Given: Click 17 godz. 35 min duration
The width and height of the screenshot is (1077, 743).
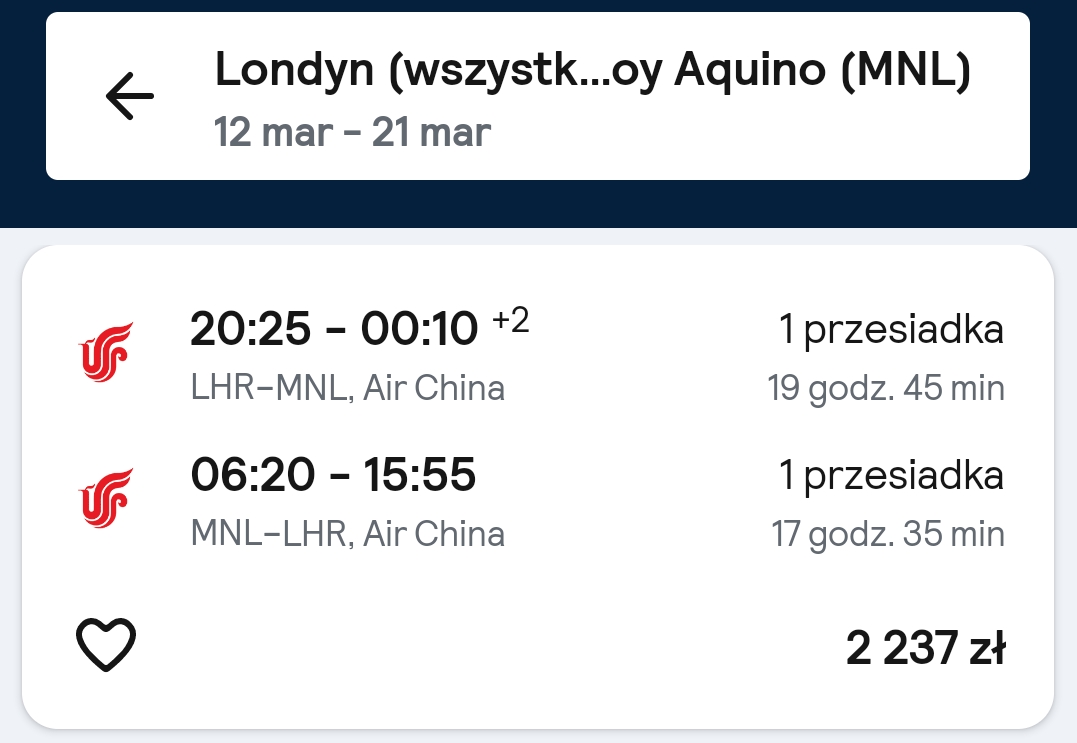Looking at the screenshot, I should point(888,534).
